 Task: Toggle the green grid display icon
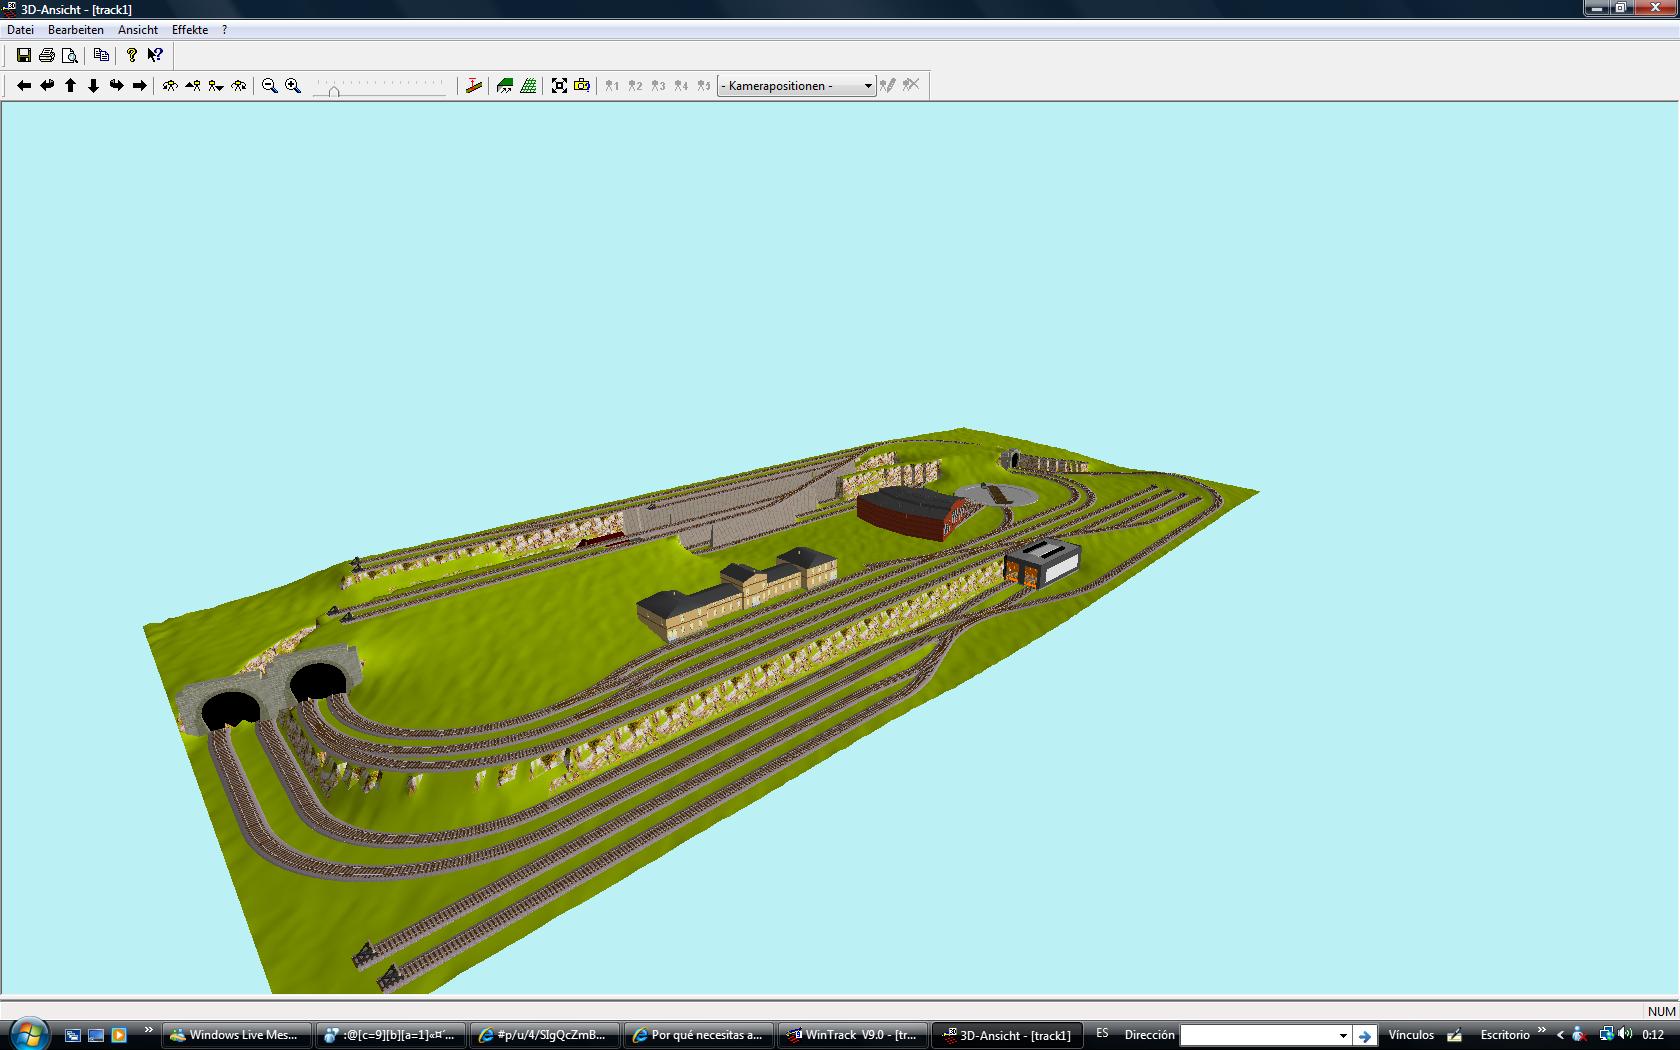click(x=528, y=86)
